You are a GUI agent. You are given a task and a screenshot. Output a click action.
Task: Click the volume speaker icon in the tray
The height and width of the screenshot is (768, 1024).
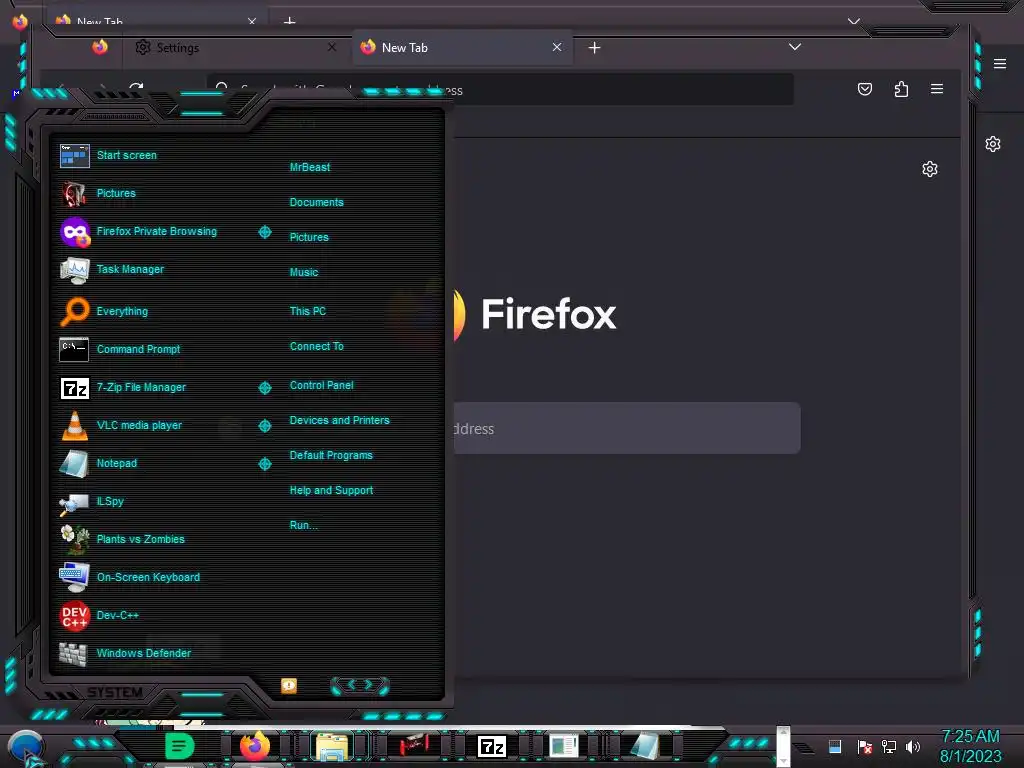tap(913, 746)
